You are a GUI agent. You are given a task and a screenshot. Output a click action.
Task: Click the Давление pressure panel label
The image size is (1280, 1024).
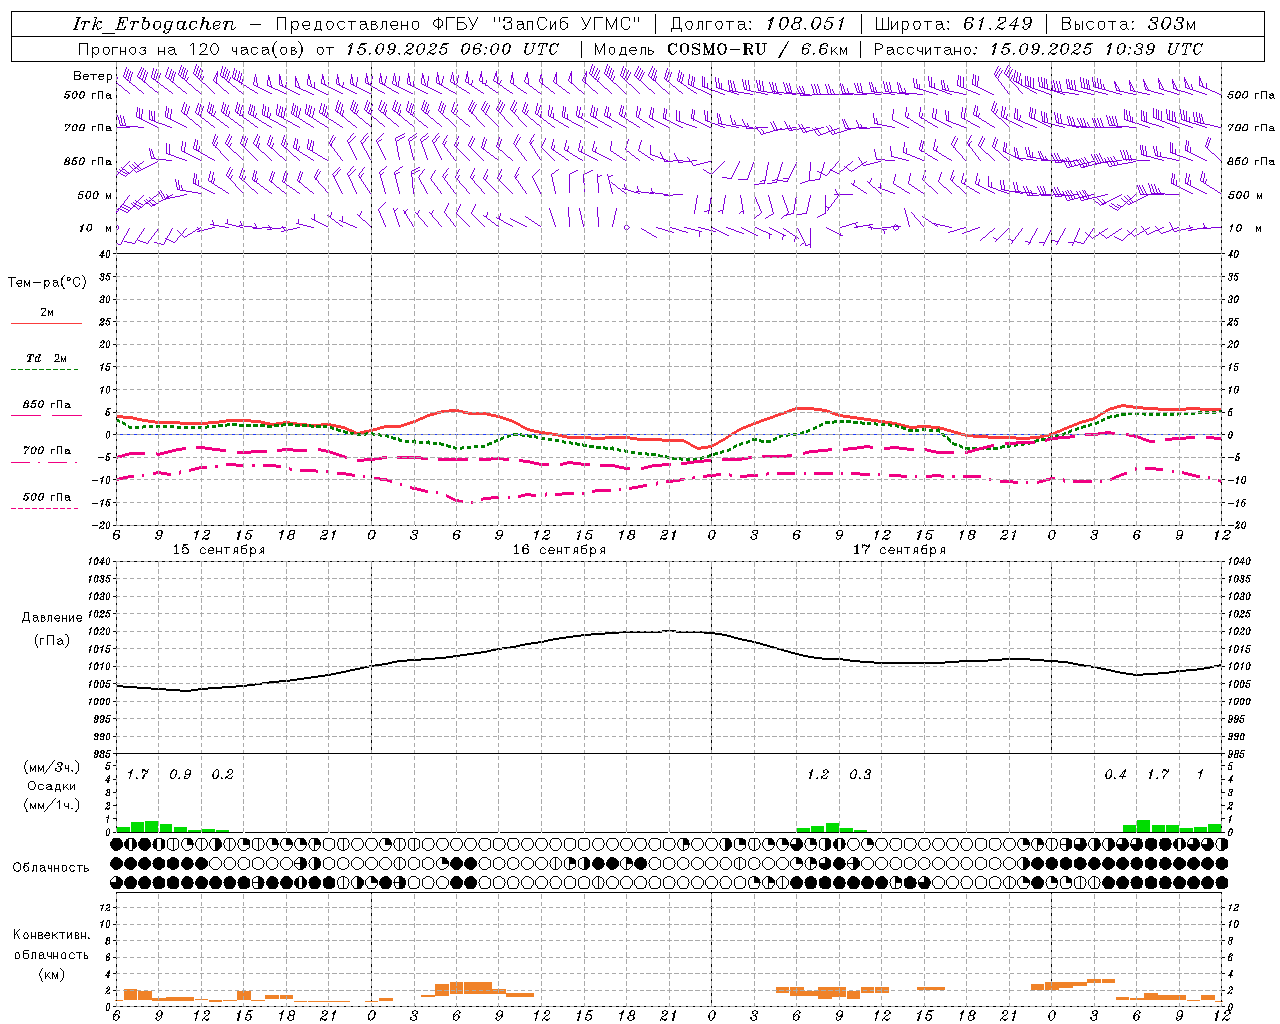coord(52,618)
